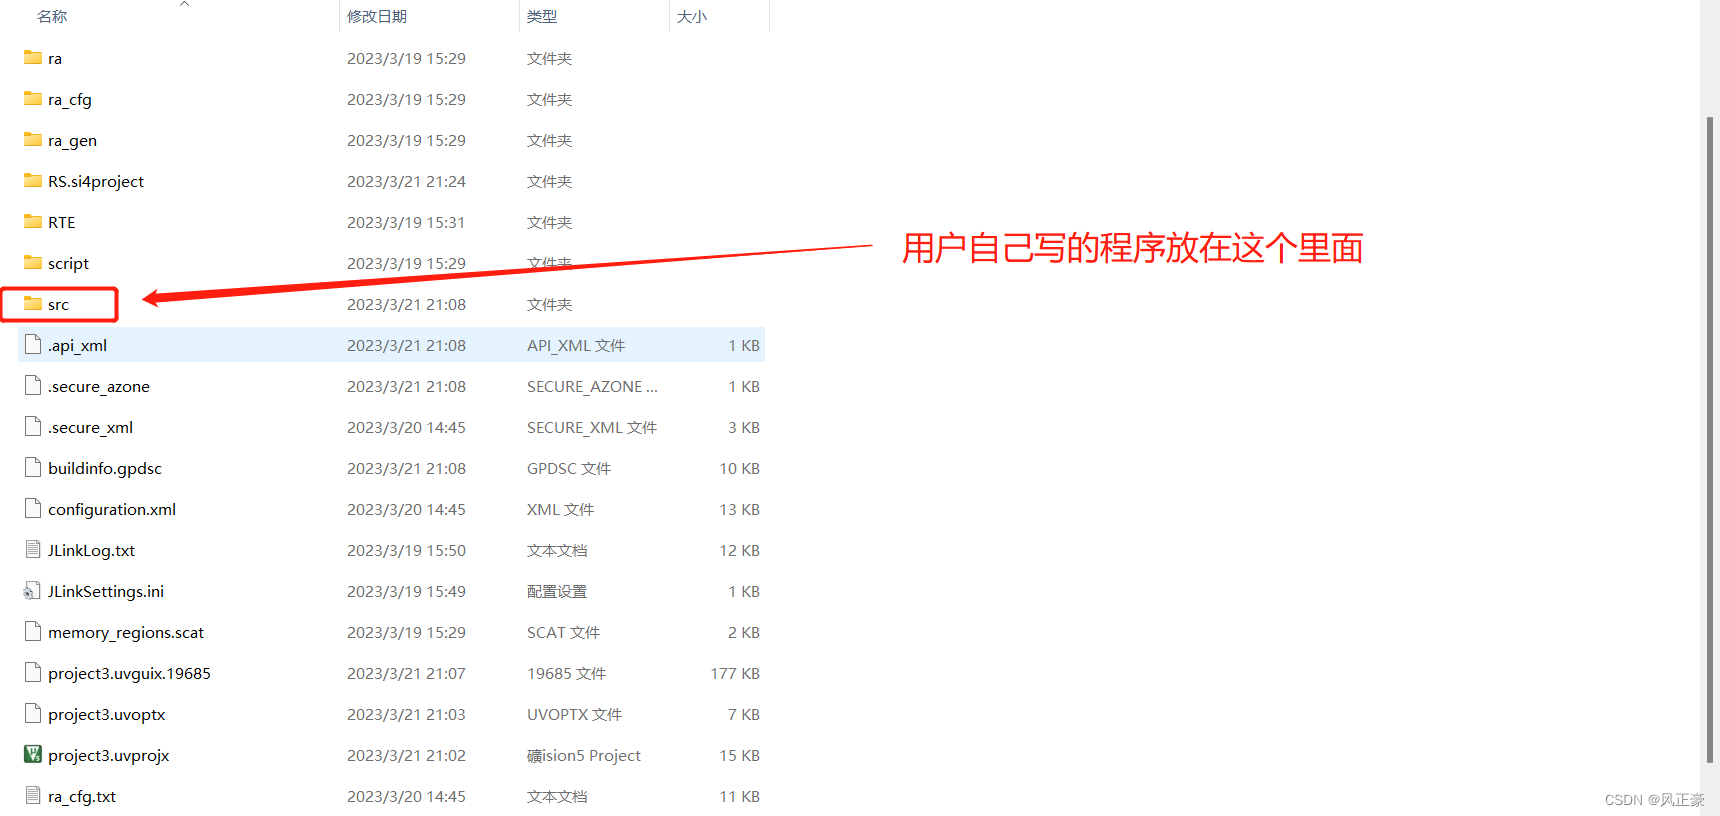Click the src folder icon
This screenshot has height=816, width=1720.
pos(33,304)
